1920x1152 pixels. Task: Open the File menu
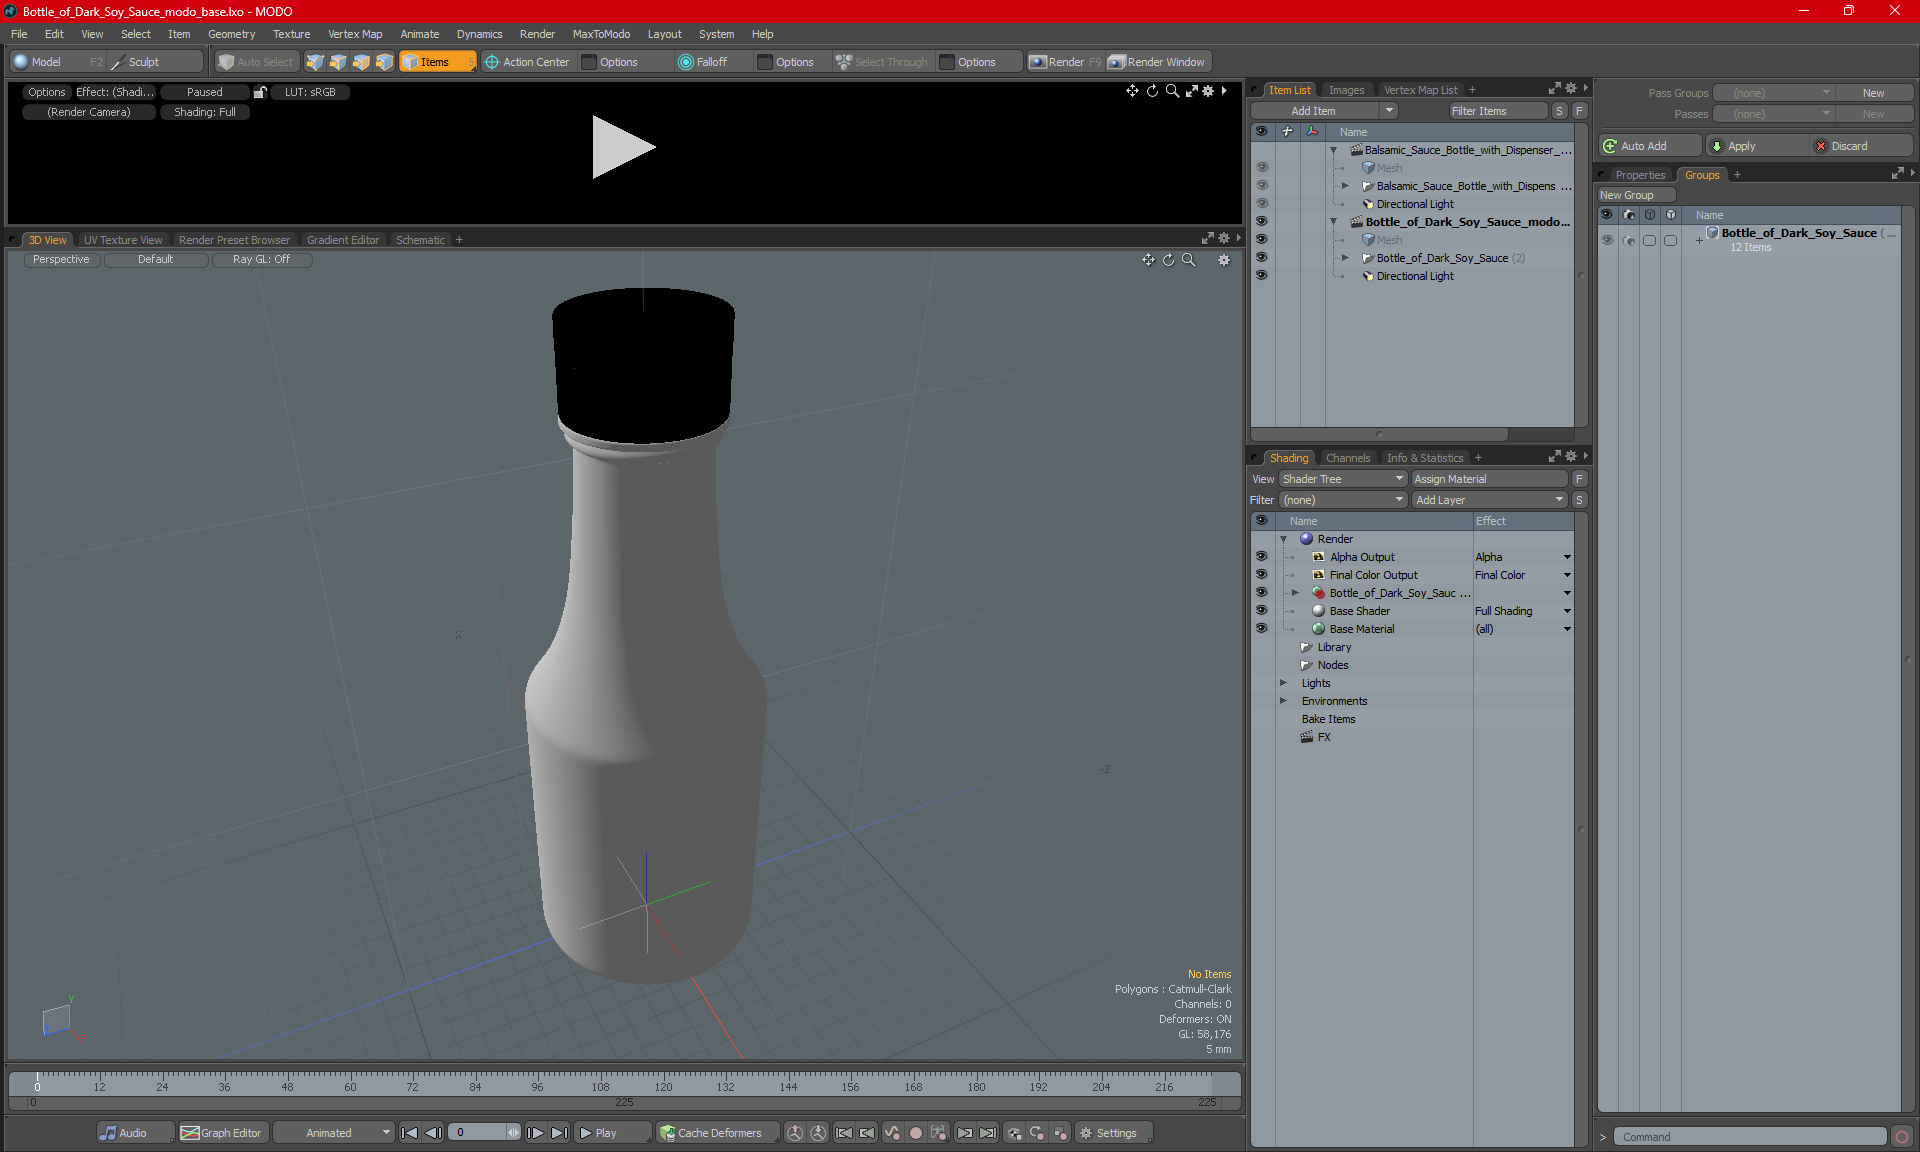pos(19,34)
